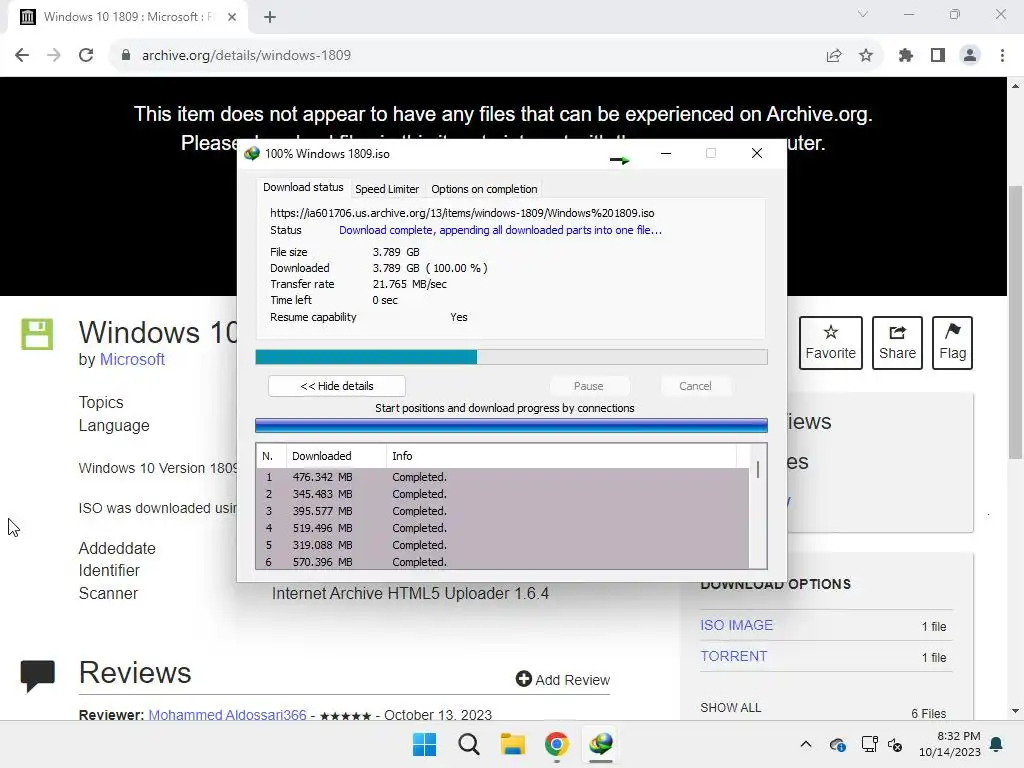The image size is (1024, 768).
Task: Open ISO IMAGE download option
Action: click(736, 625)
